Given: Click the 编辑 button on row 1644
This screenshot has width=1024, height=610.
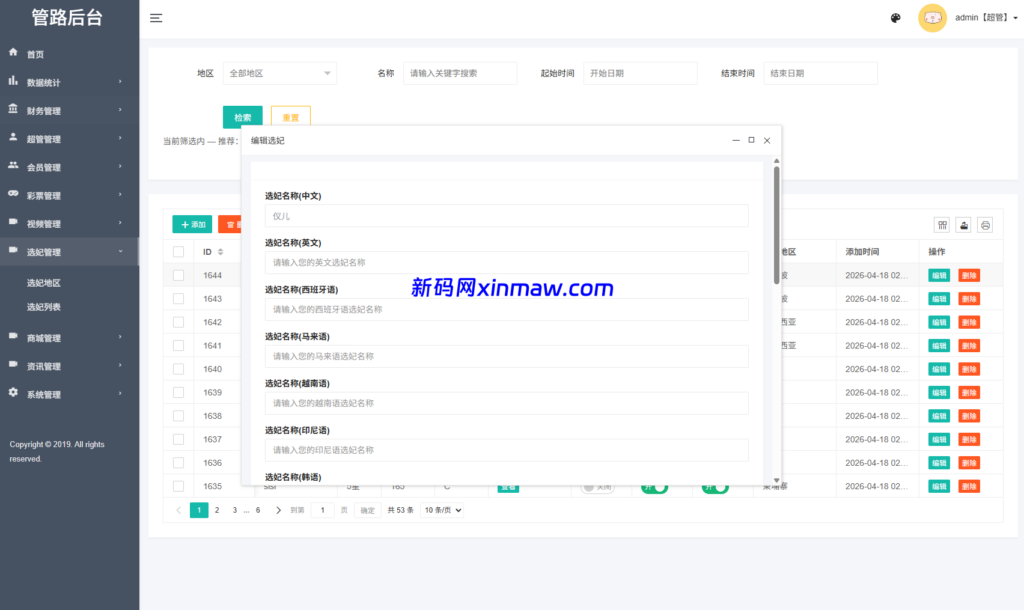Looking at the screenshot, I should pyautogui.click(x=939, y=274).
